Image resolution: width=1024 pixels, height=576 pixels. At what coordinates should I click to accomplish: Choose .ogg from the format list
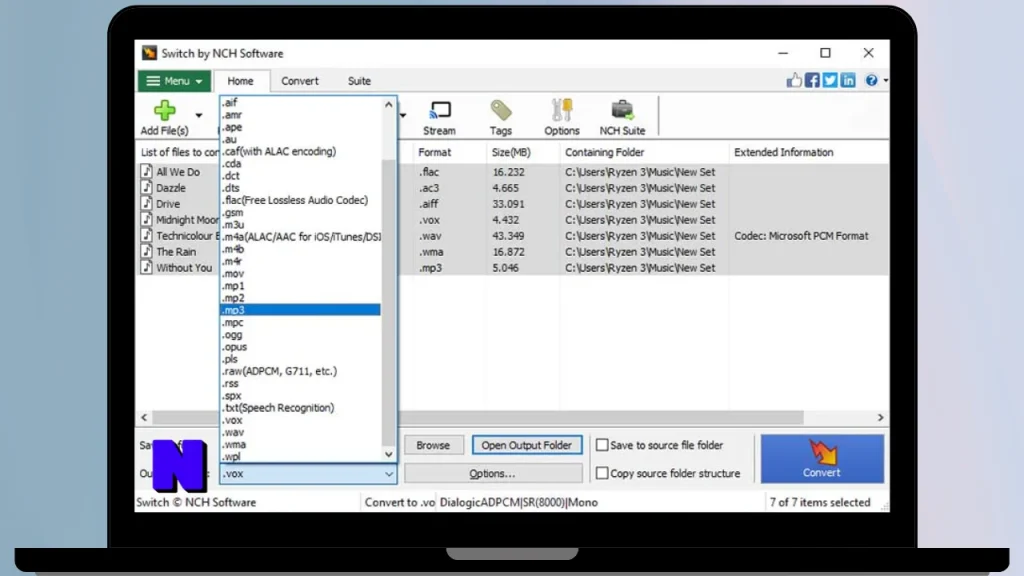[300, 334]
